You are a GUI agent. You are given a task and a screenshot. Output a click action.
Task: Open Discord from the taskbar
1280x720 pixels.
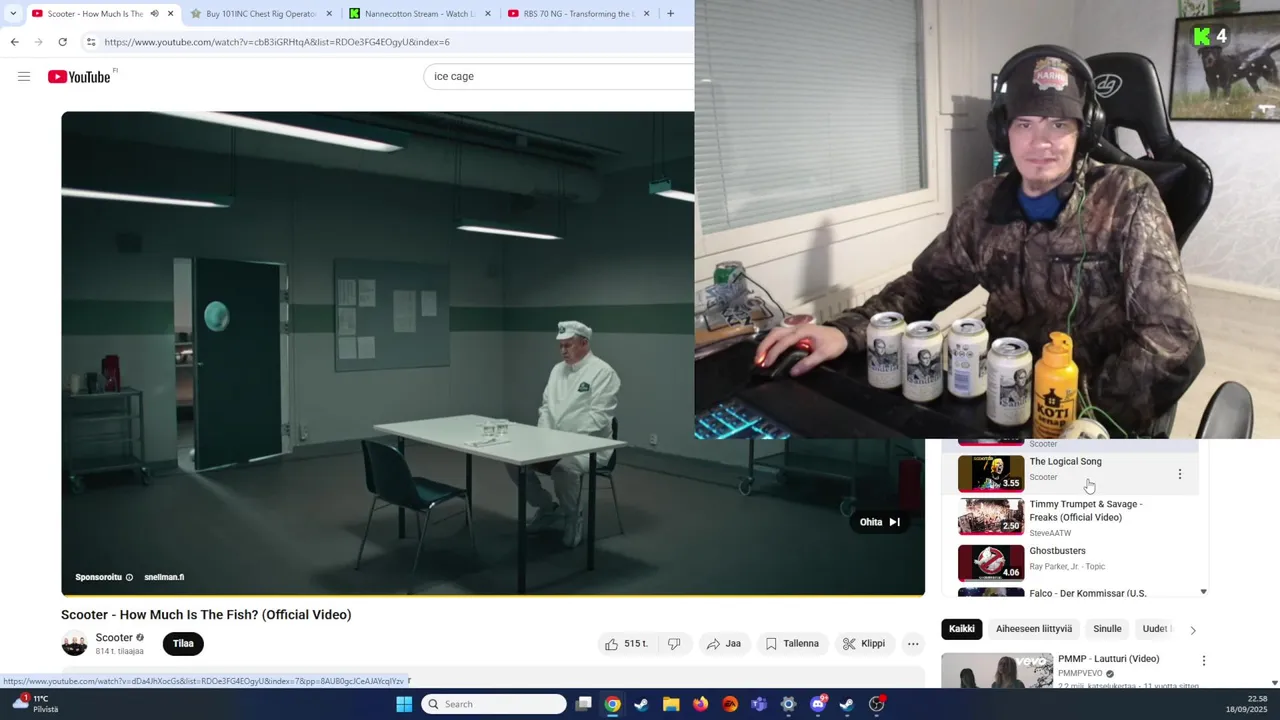[818, 704]
